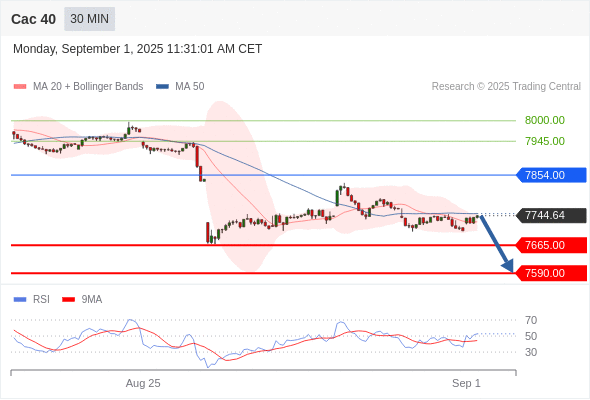Open the Trading Central research copyright link

coord(506,87)
